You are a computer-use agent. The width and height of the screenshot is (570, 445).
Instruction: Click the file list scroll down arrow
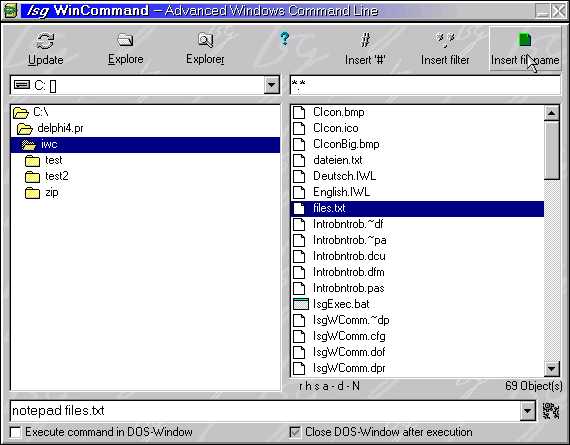point(551,369)
